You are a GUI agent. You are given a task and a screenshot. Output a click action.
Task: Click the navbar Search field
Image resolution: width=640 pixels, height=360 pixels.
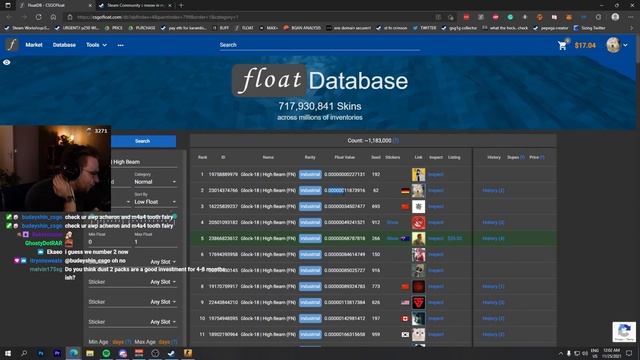tap(320, 45)
